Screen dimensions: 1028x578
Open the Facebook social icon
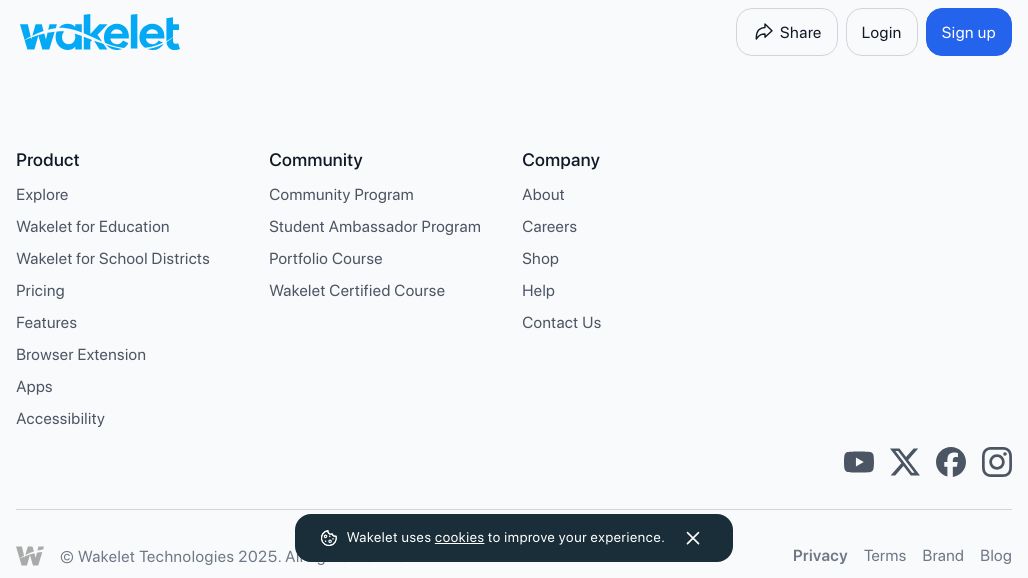click(x=951, y=462)
